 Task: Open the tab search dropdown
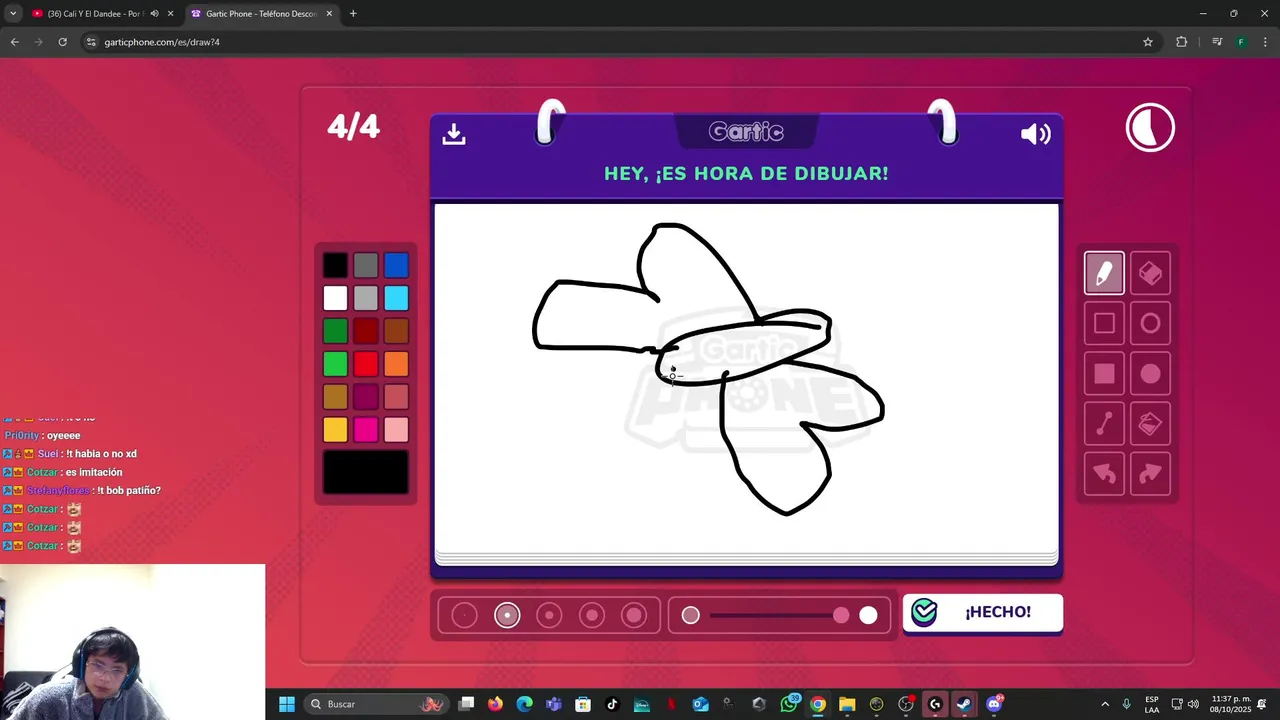(12, 14)
